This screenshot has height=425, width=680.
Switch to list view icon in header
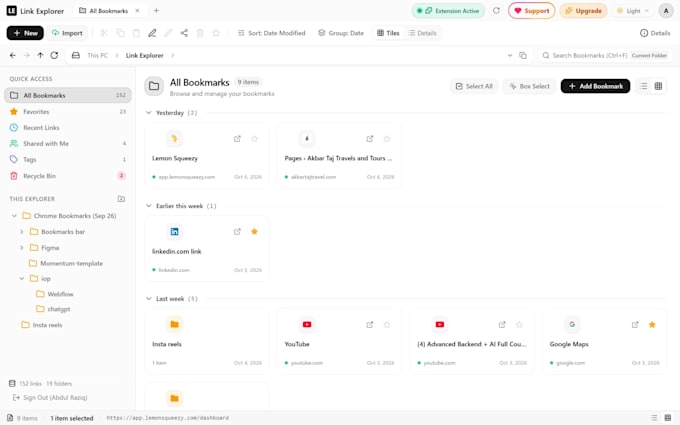click(x=644, y=86)
